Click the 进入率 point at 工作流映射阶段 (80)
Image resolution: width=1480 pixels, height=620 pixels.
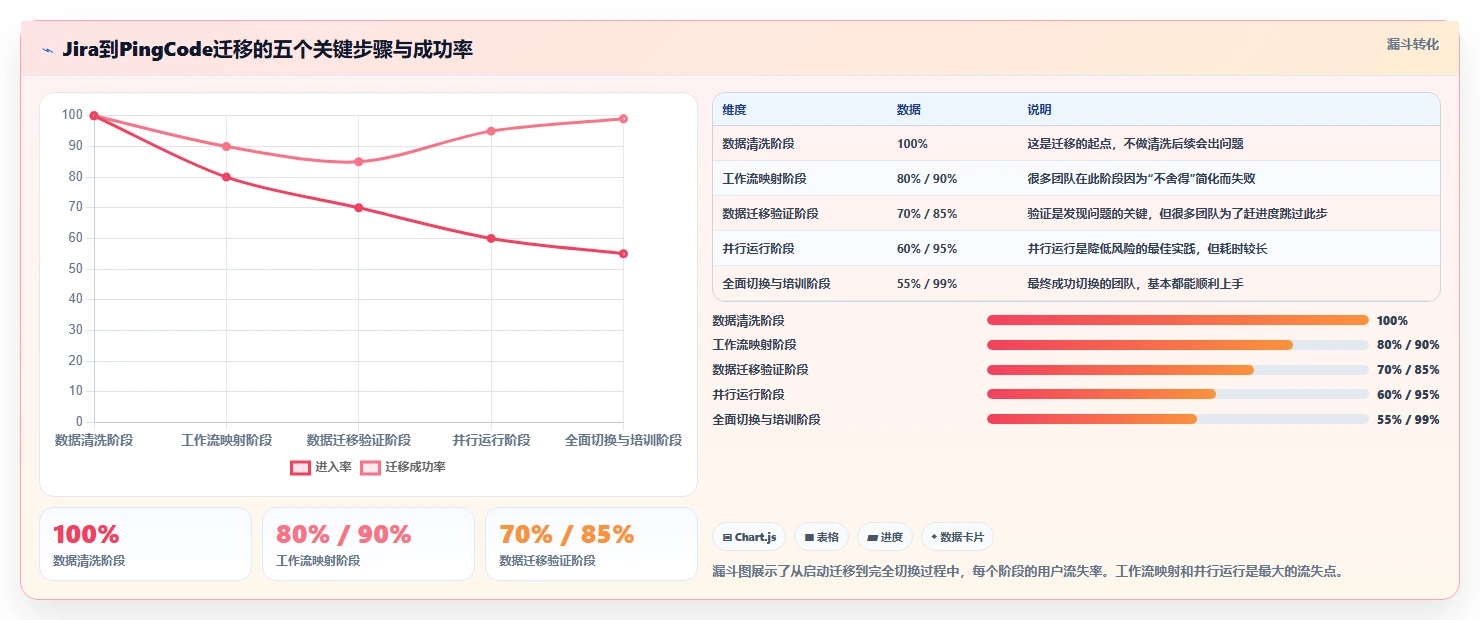point(226,177)
